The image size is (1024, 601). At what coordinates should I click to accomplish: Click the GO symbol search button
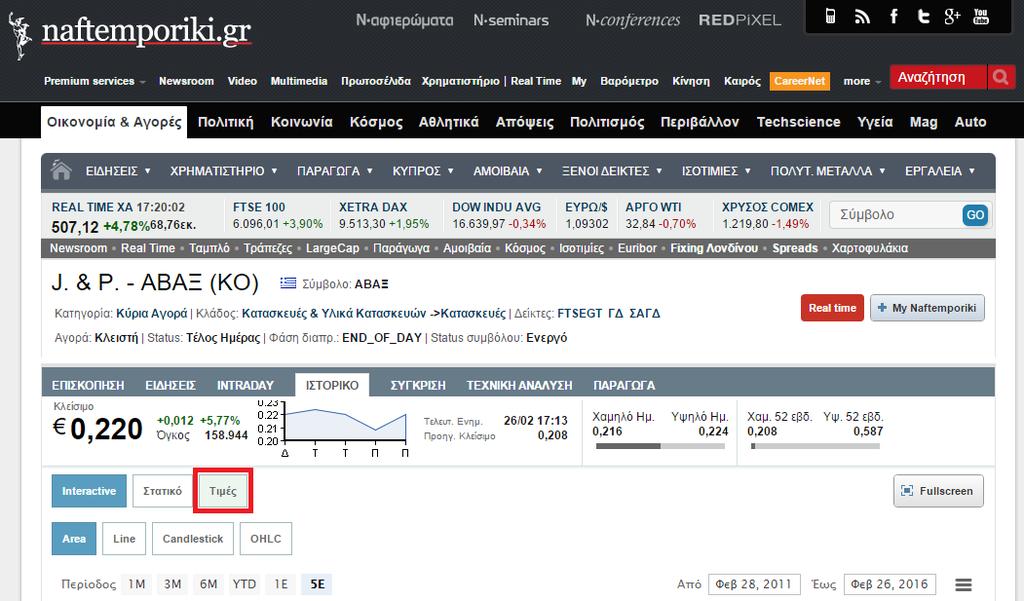tap(975, 215)
